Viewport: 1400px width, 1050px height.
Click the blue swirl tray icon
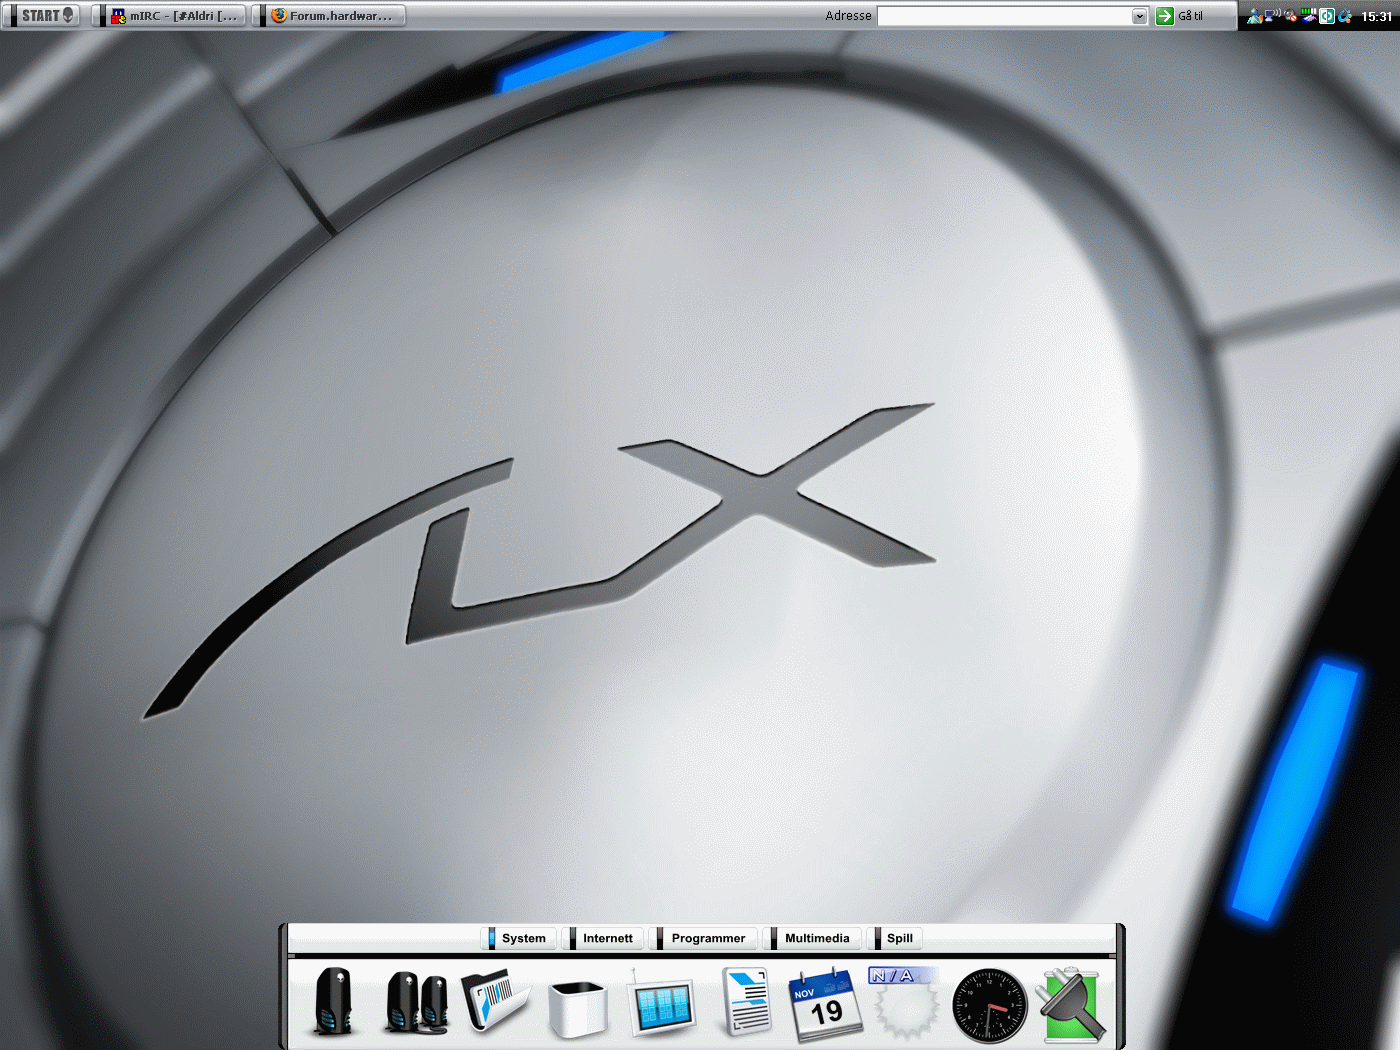[1345, 16]
